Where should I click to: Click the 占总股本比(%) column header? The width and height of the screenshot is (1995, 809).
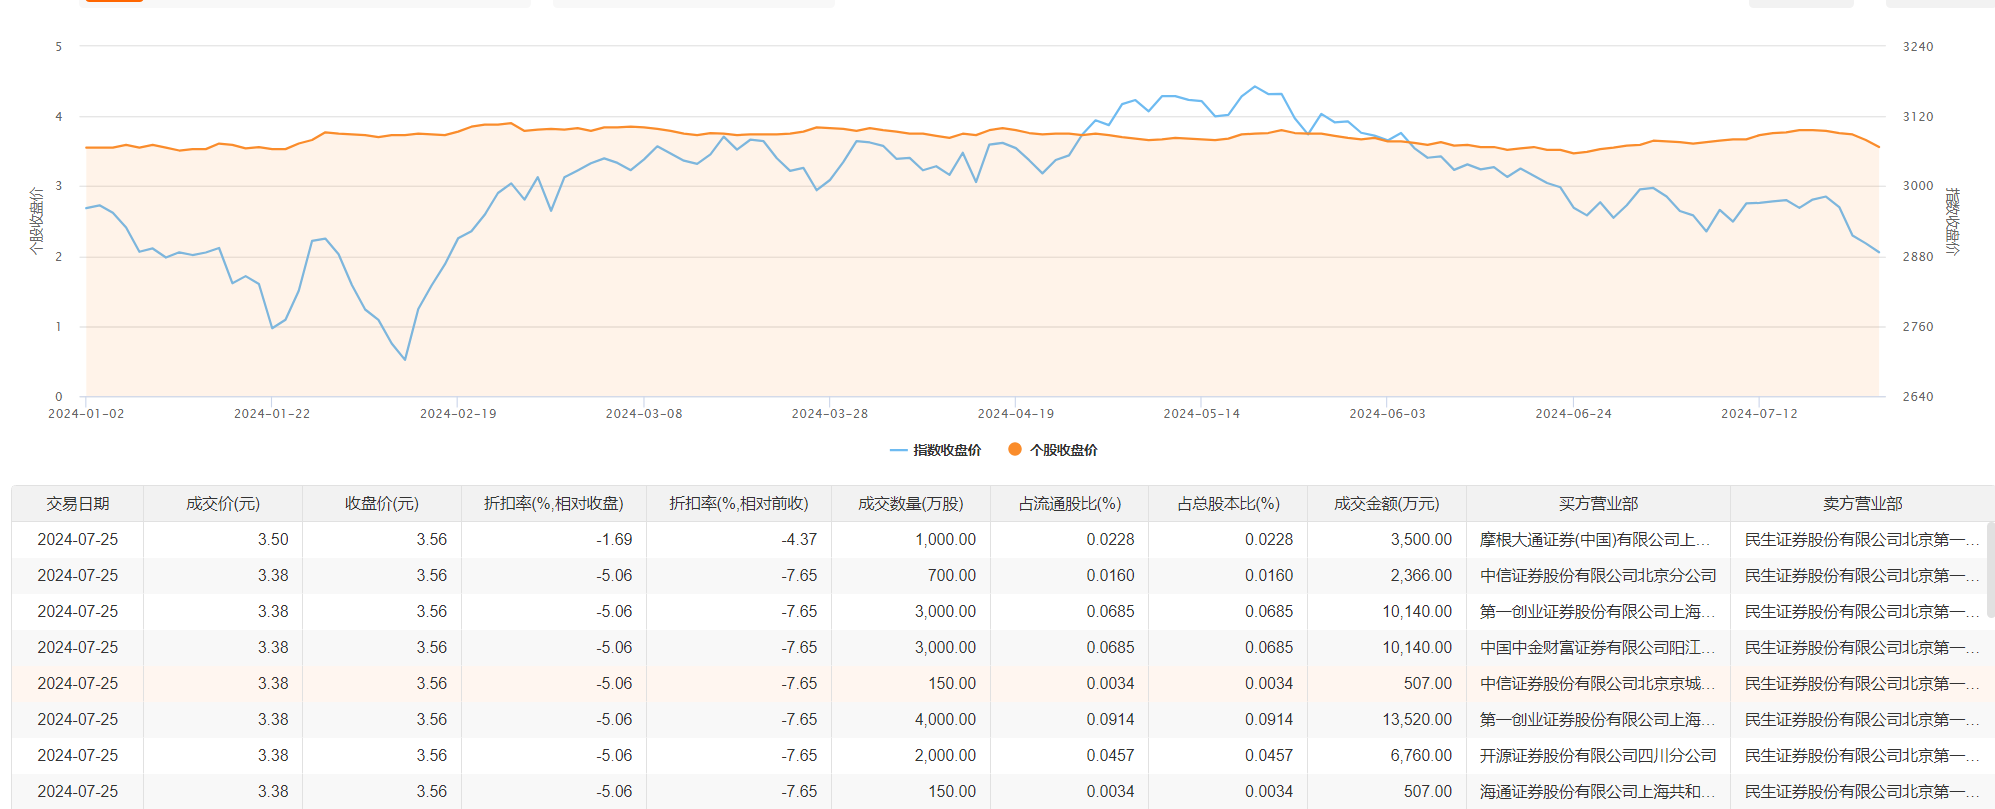pos(1228,504)
